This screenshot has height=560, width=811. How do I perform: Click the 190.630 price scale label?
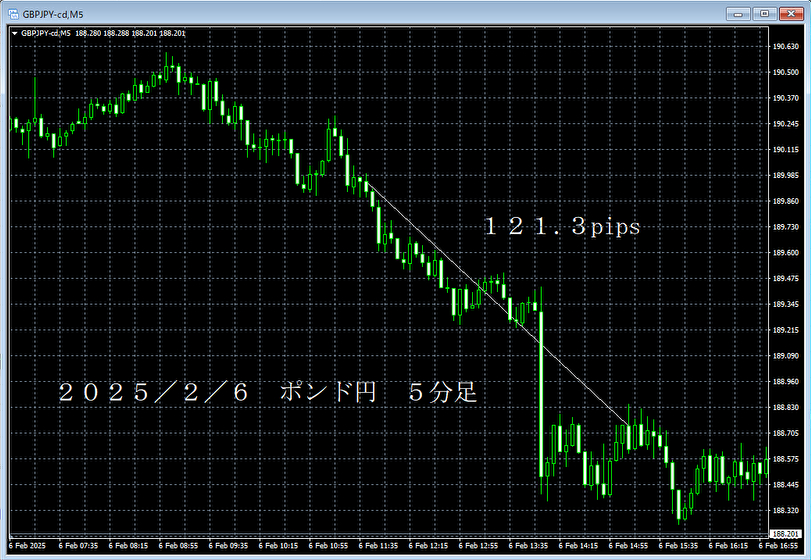pyautogui.click(x=785, y=47)
